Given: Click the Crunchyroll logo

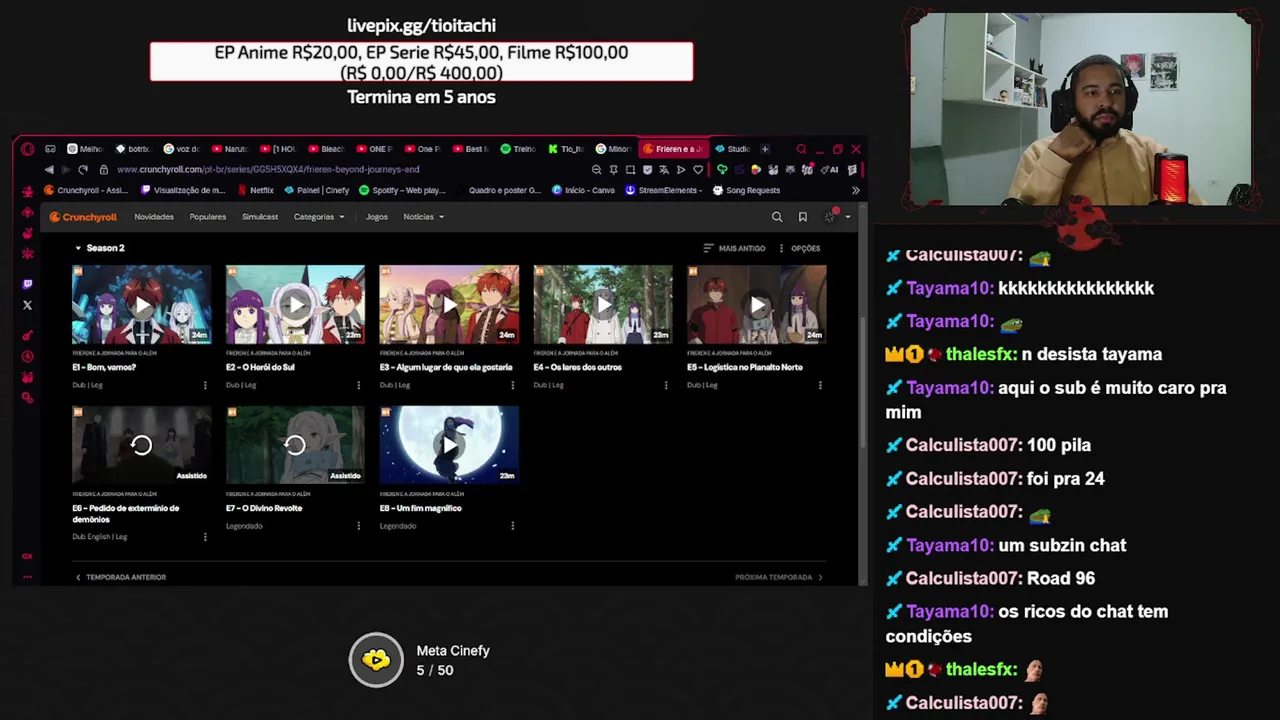Looking at the screenshot, I should [84, 217].
